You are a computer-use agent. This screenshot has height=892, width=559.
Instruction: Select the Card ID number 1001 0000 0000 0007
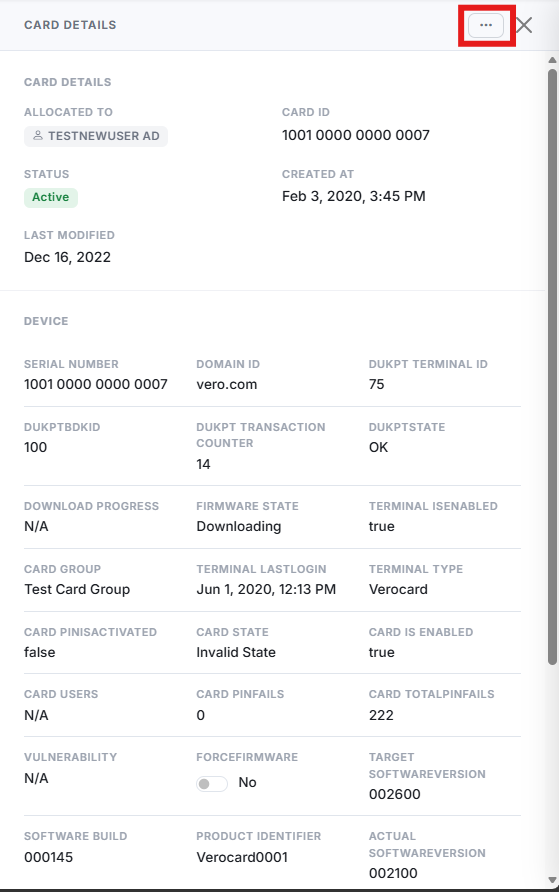[x=355, y=135]
